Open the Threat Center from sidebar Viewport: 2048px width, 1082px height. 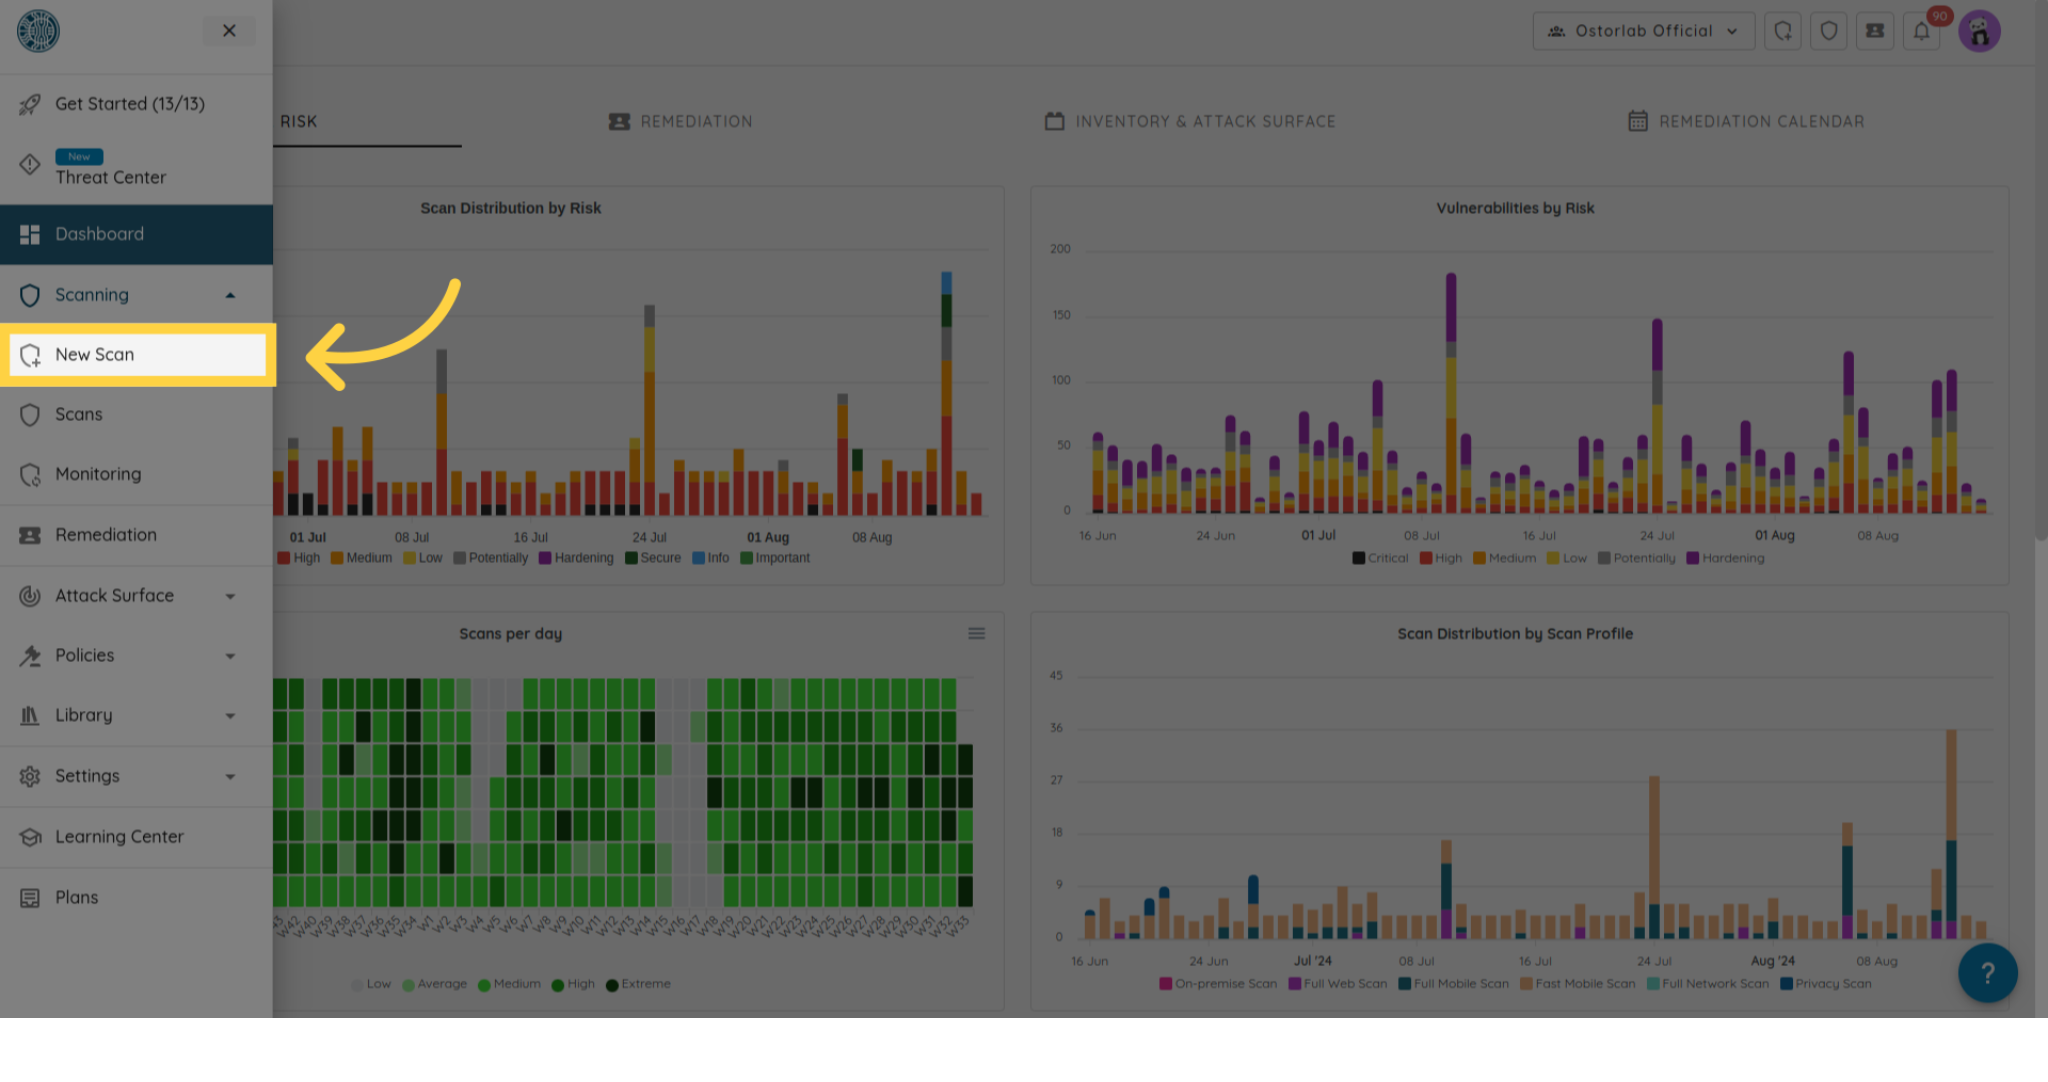click(x=110, y=177)
